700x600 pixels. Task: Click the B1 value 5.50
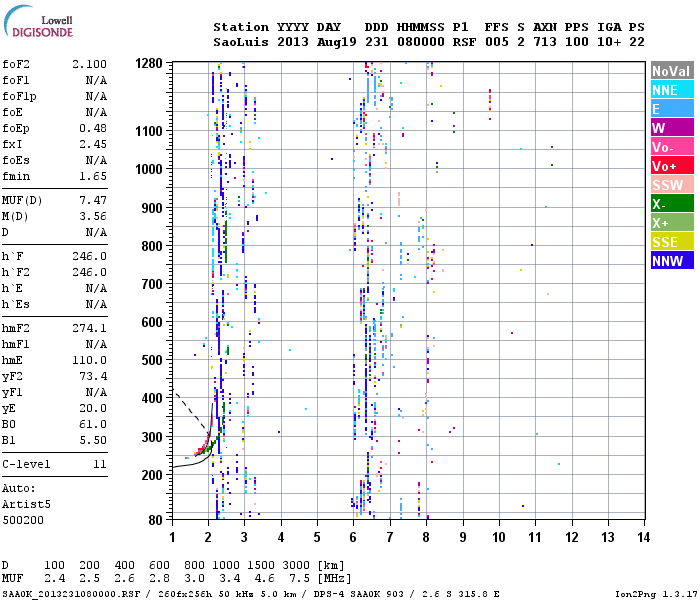tap(93, 440)
